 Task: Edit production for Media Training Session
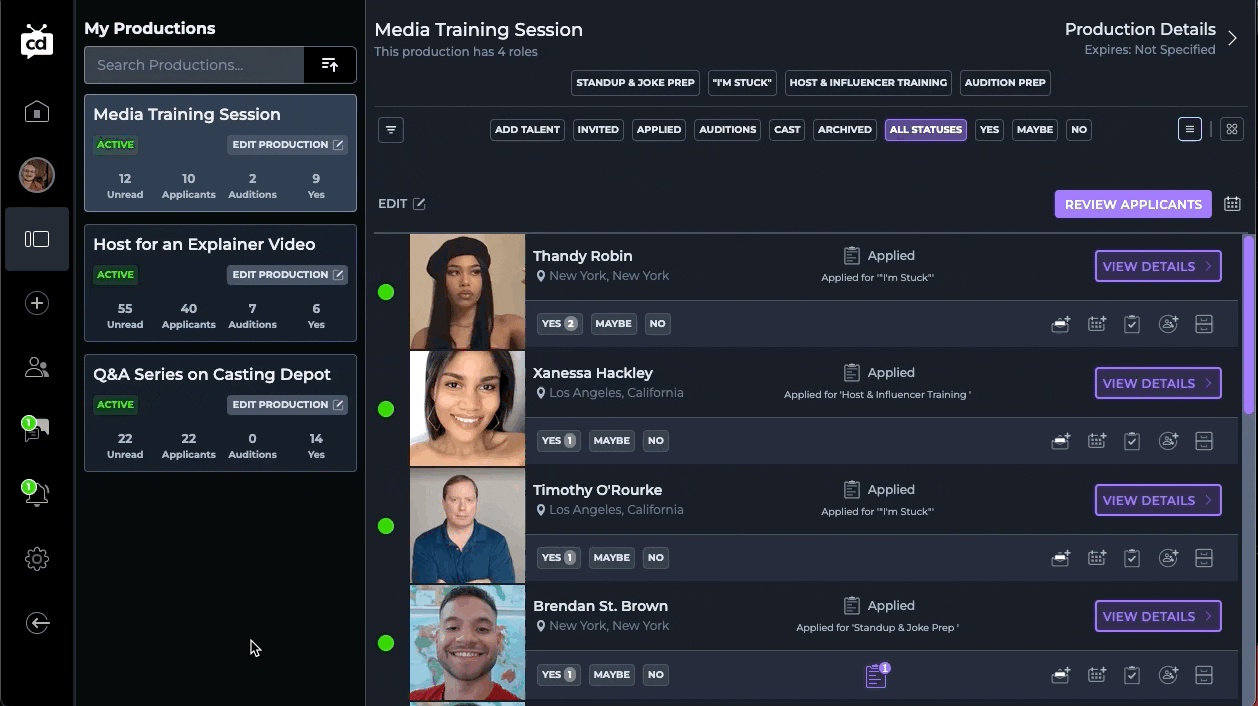pyautogui.click(x=288, y=145)
